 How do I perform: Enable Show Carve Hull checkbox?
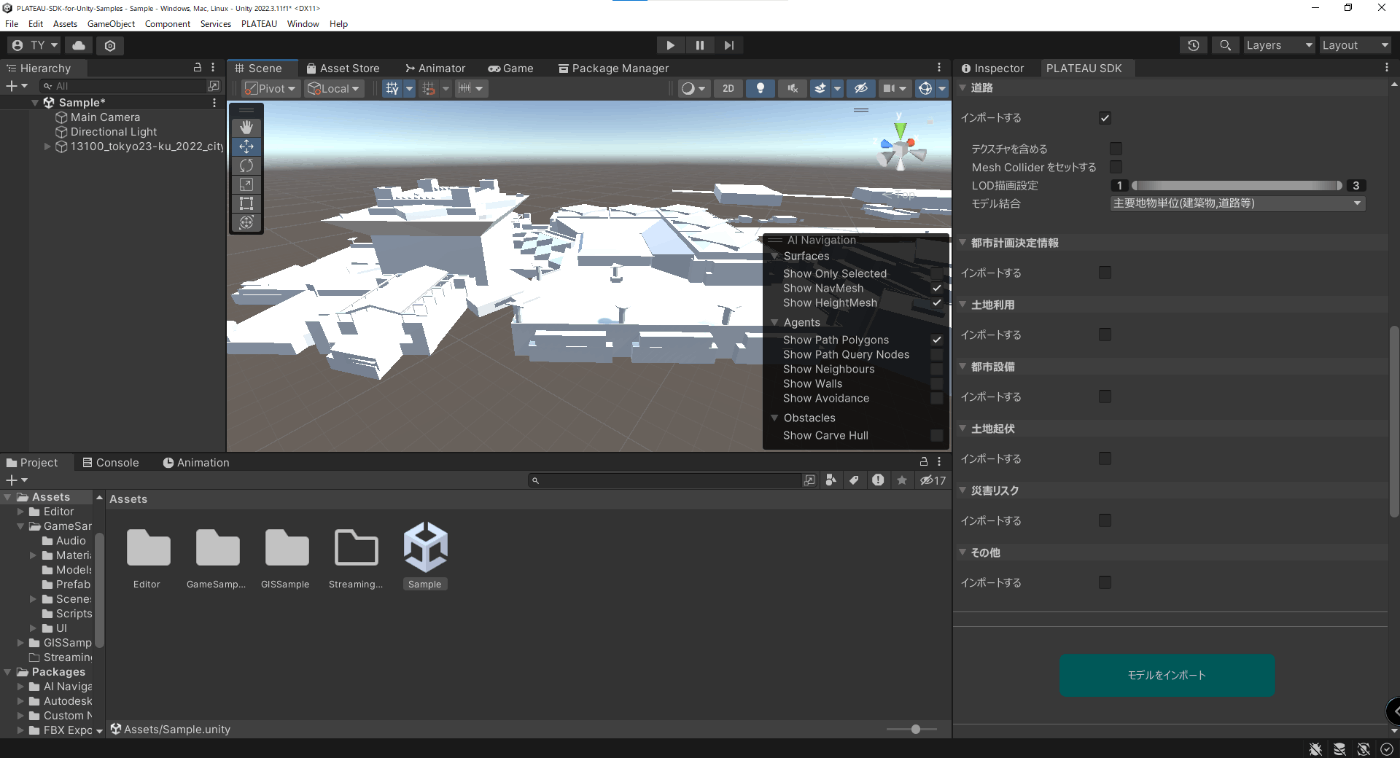coord(937,435)
